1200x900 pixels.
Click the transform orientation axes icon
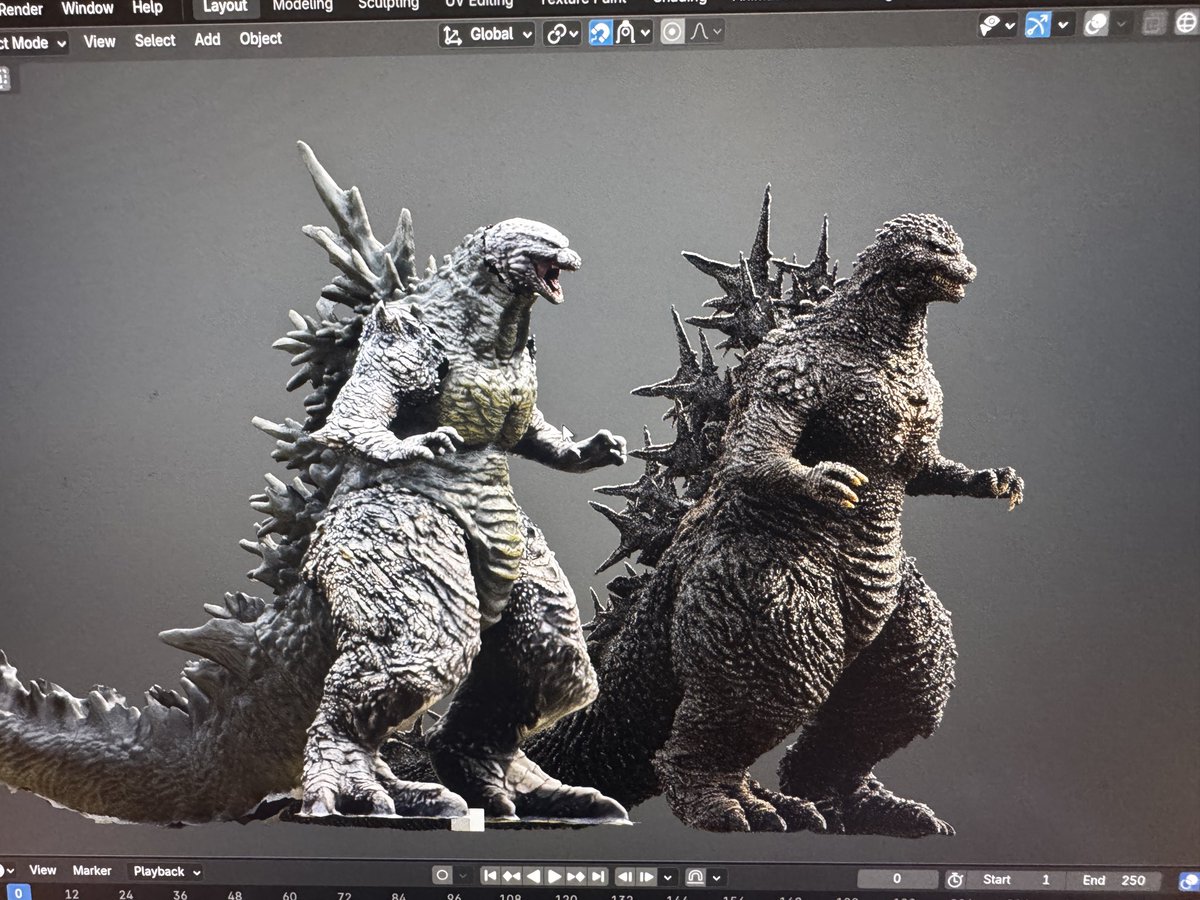pyautogui.click(x=453, y=34)
